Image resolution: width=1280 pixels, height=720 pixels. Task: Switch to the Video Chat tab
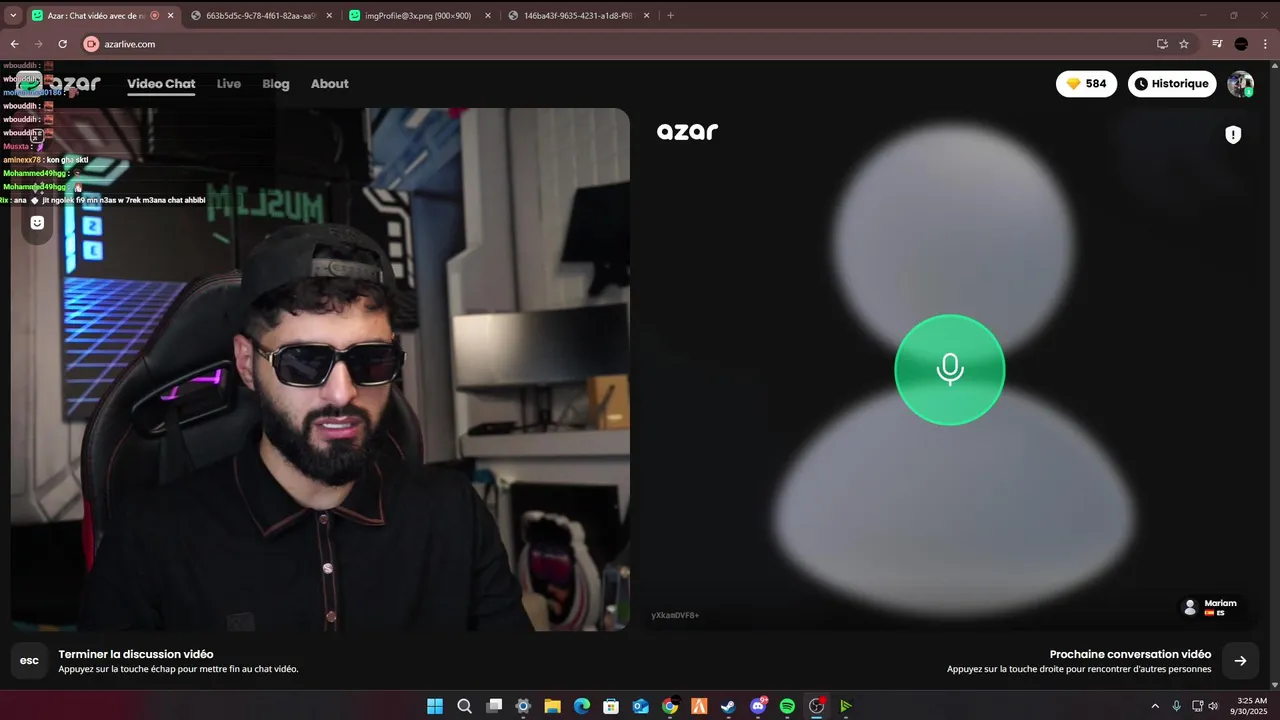161,84
